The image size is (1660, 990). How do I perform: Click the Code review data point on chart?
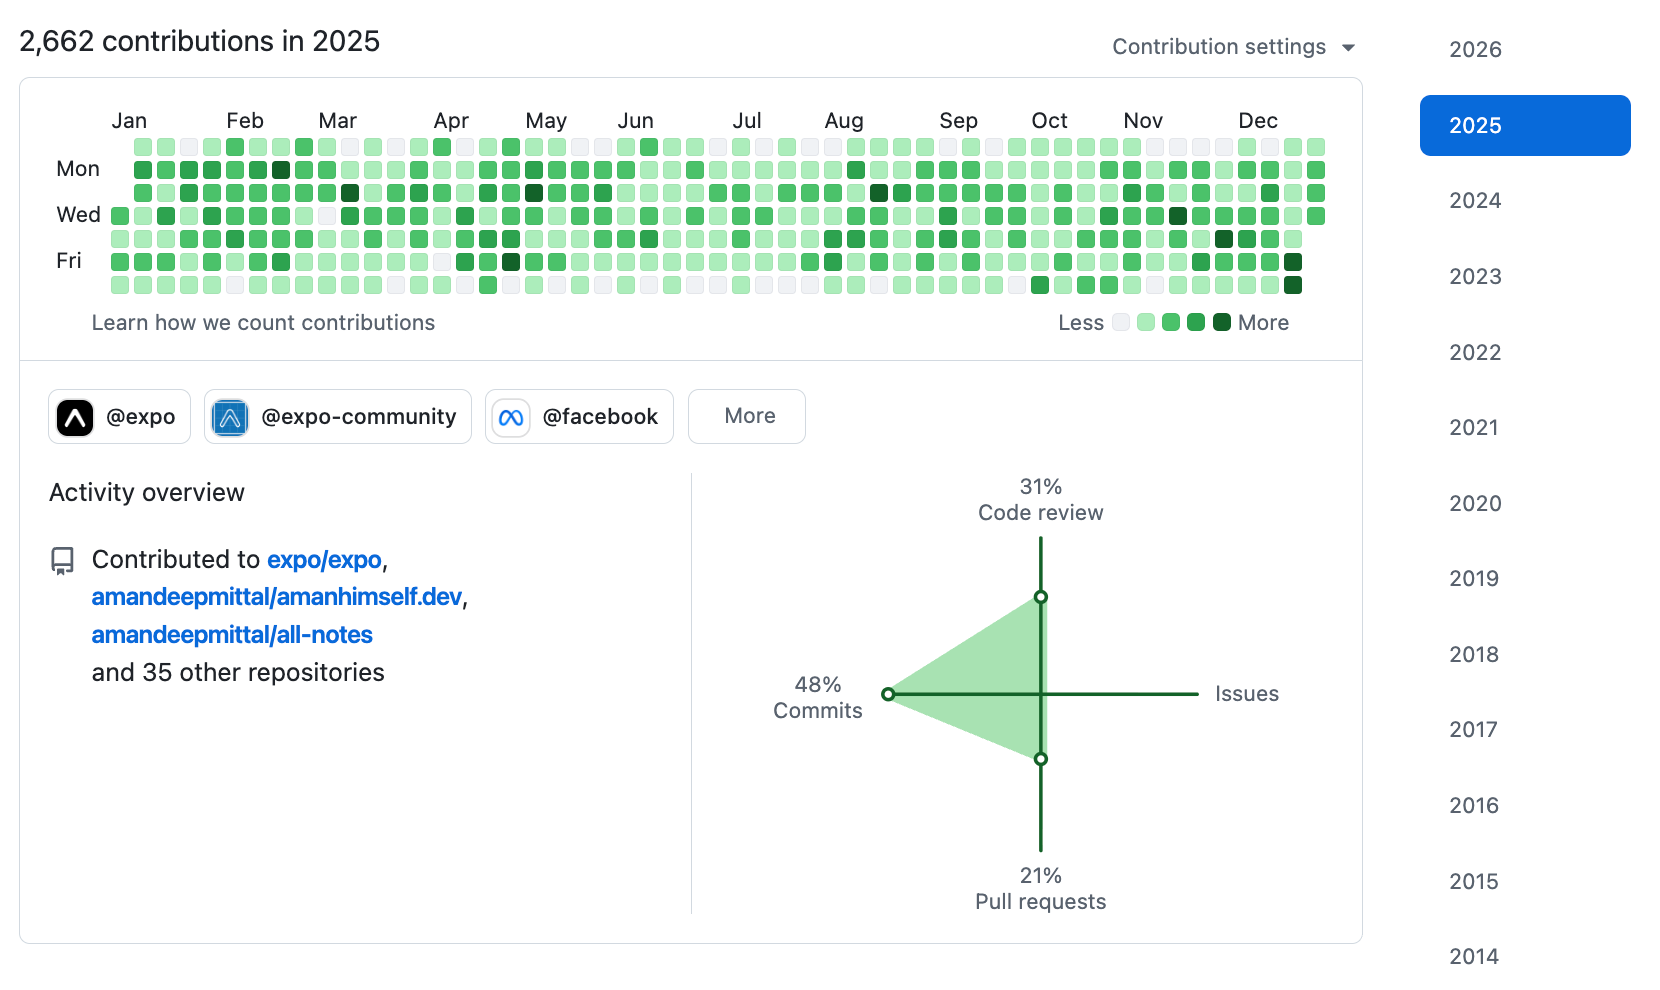[x=1041, y=597]
